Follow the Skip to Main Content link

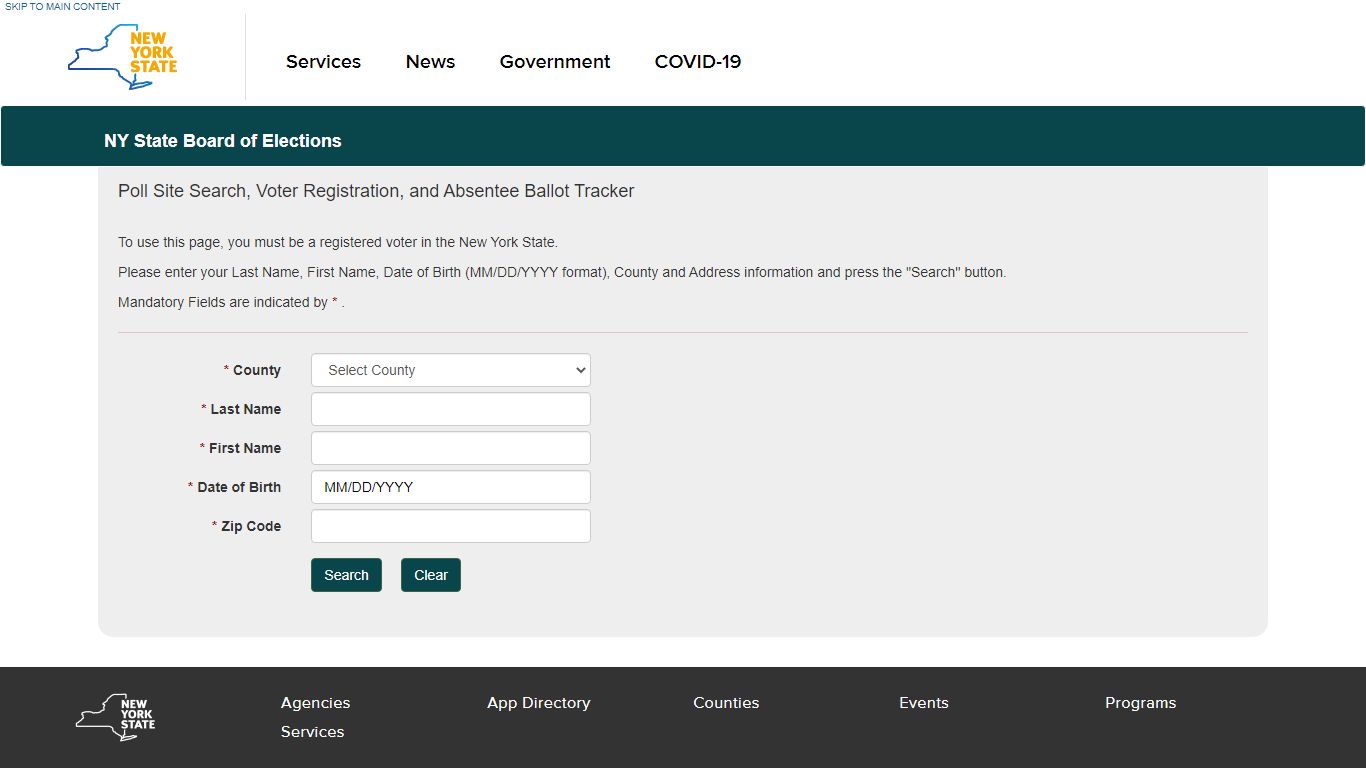click(x=63, y=6)
